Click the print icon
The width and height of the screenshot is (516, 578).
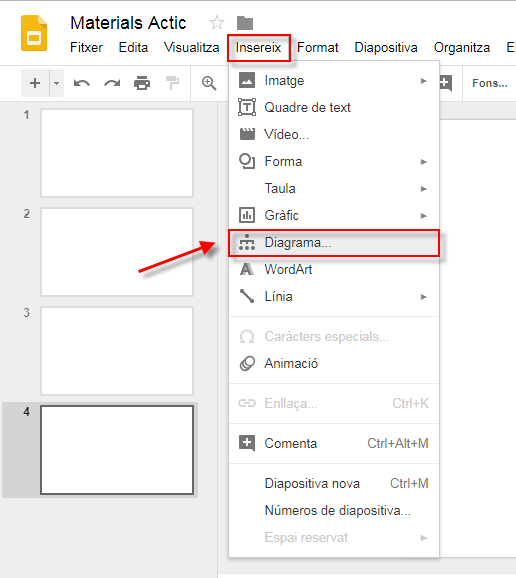(x=142, y=83)
